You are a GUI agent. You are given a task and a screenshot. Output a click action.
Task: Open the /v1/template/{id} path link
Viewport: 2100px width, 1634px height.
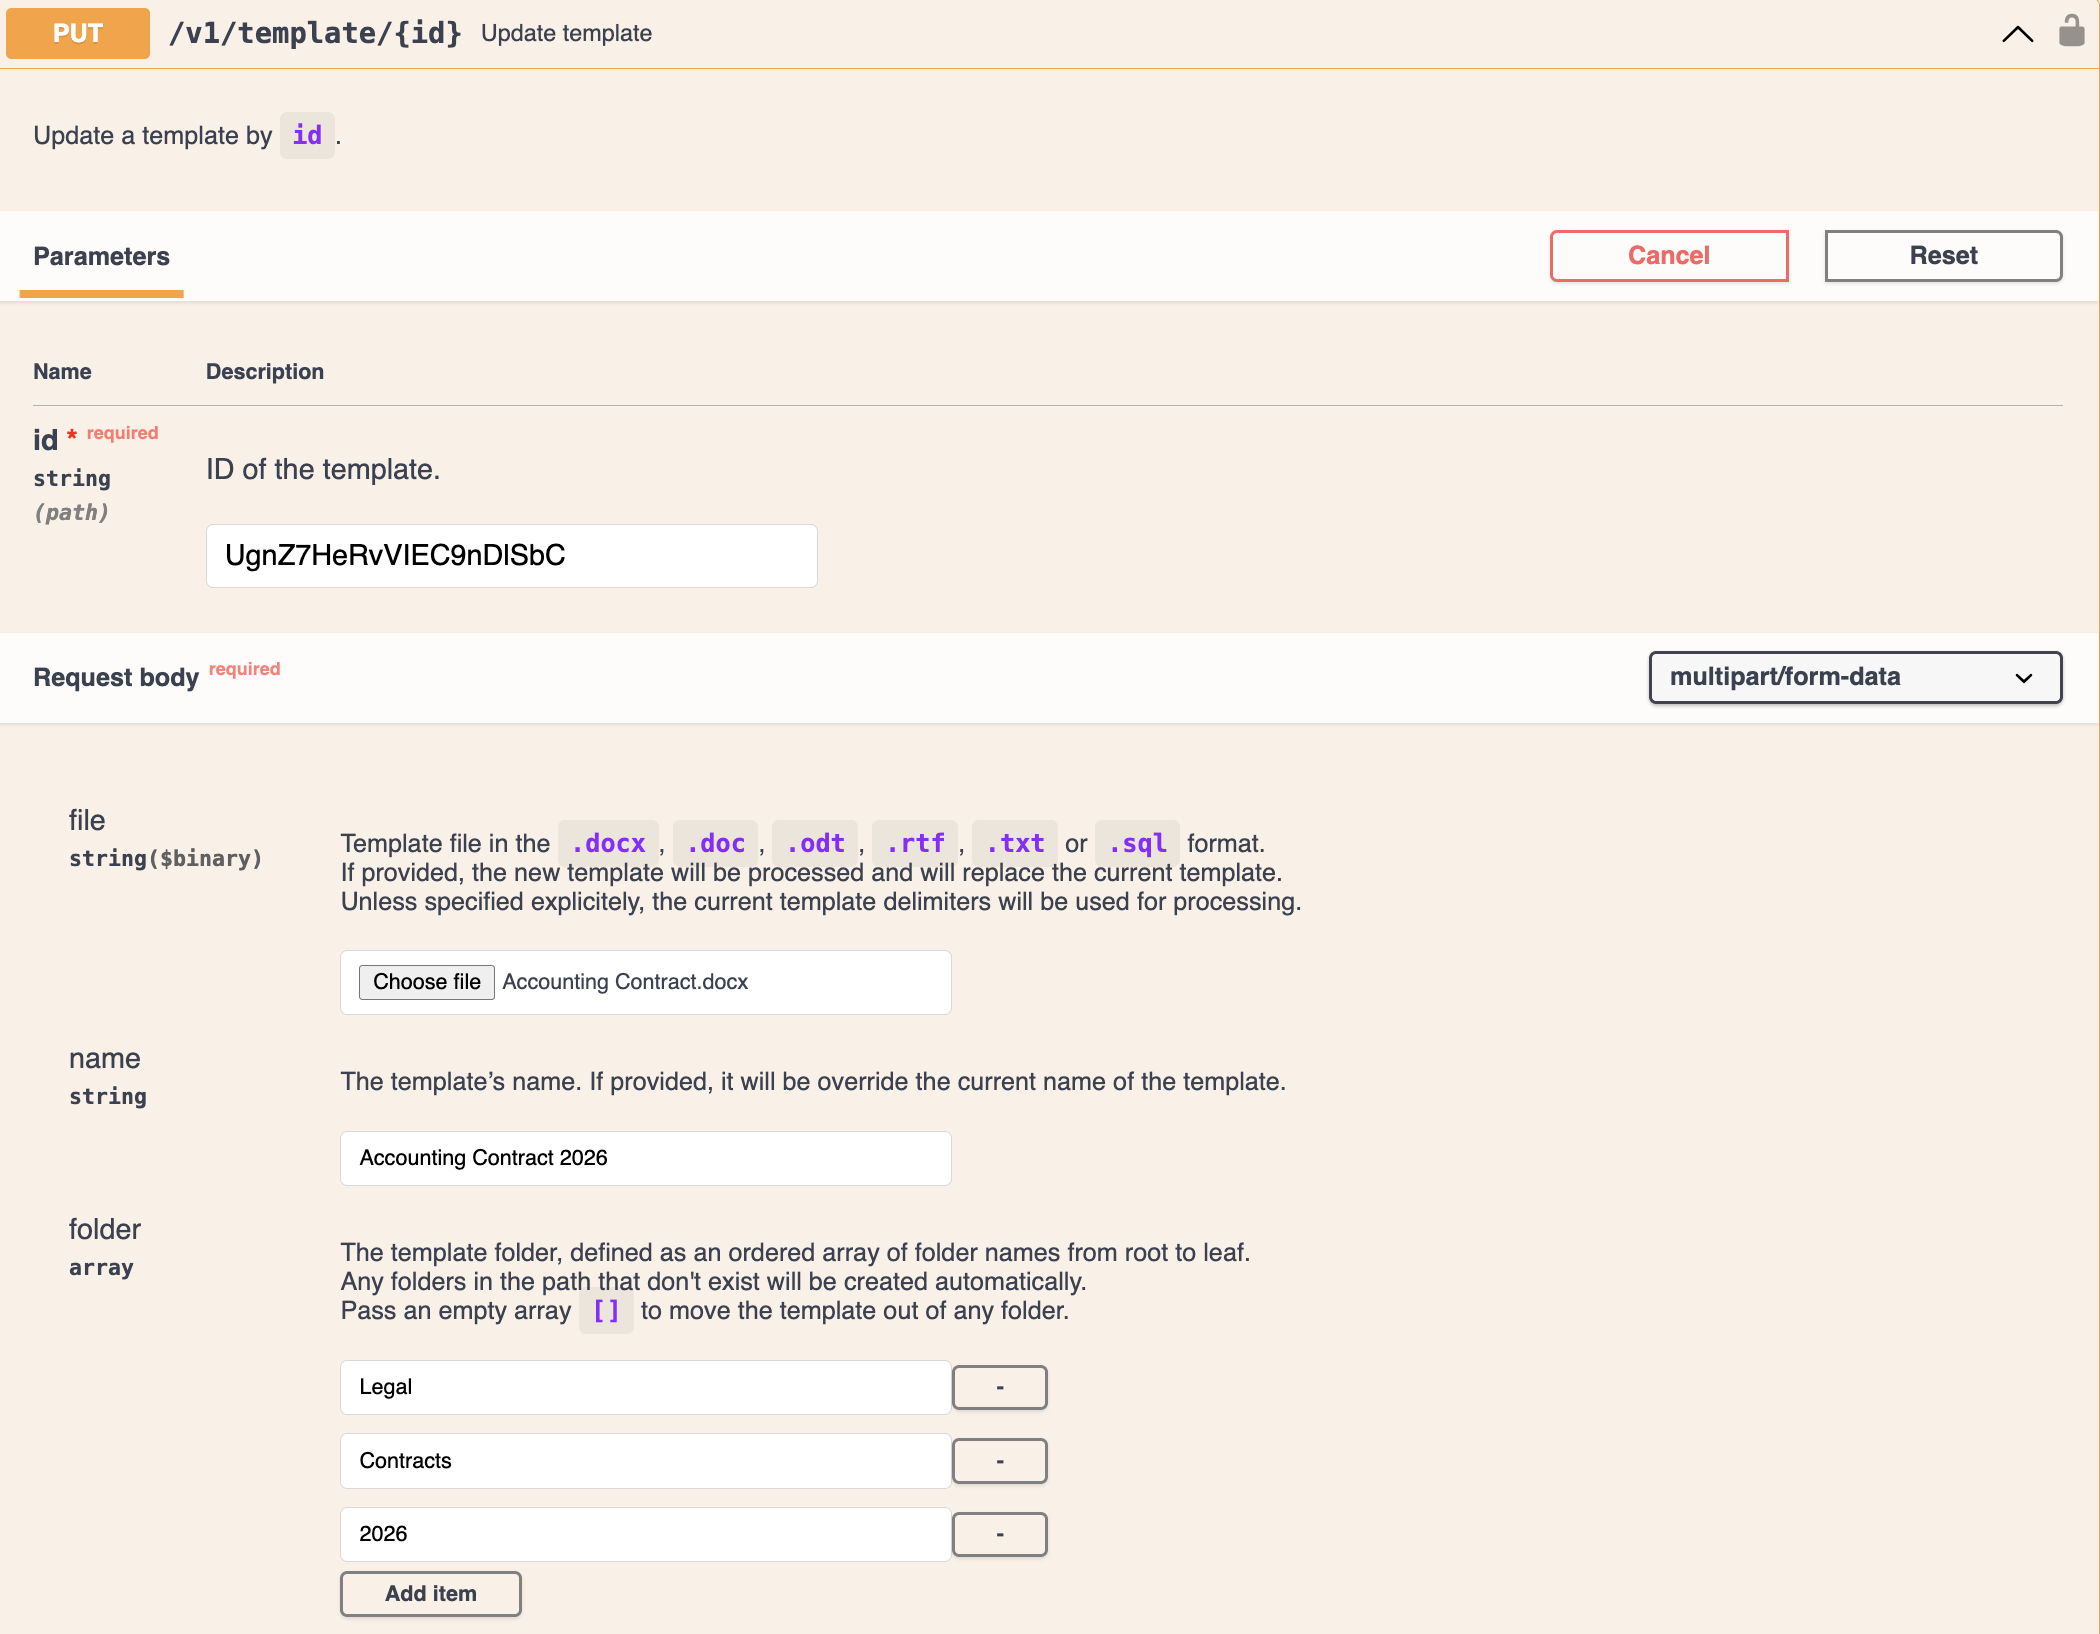(315, 33)
